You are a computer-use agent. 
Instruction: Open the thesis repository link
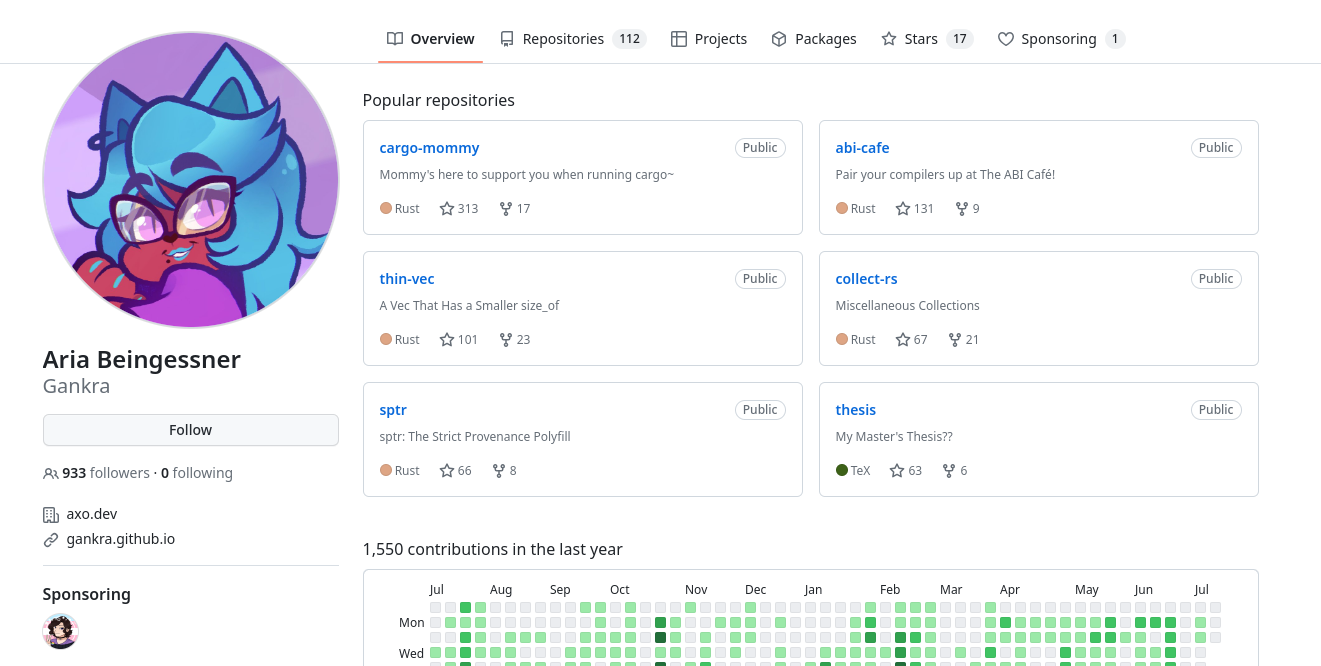[855, 410]
